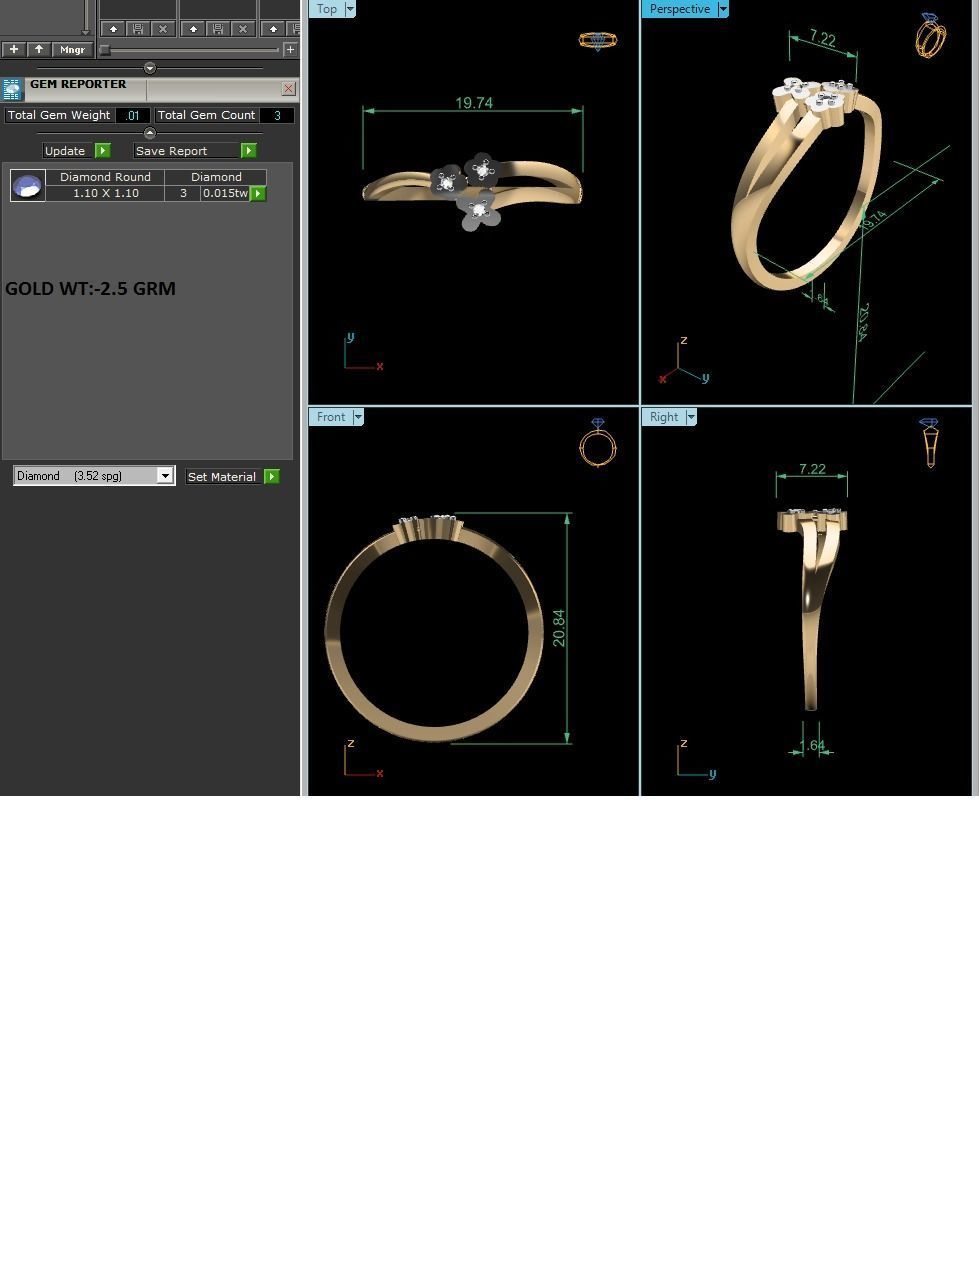
Task: Click the 7.22 dimension in Perspective viewport
Action: [822, 38]
